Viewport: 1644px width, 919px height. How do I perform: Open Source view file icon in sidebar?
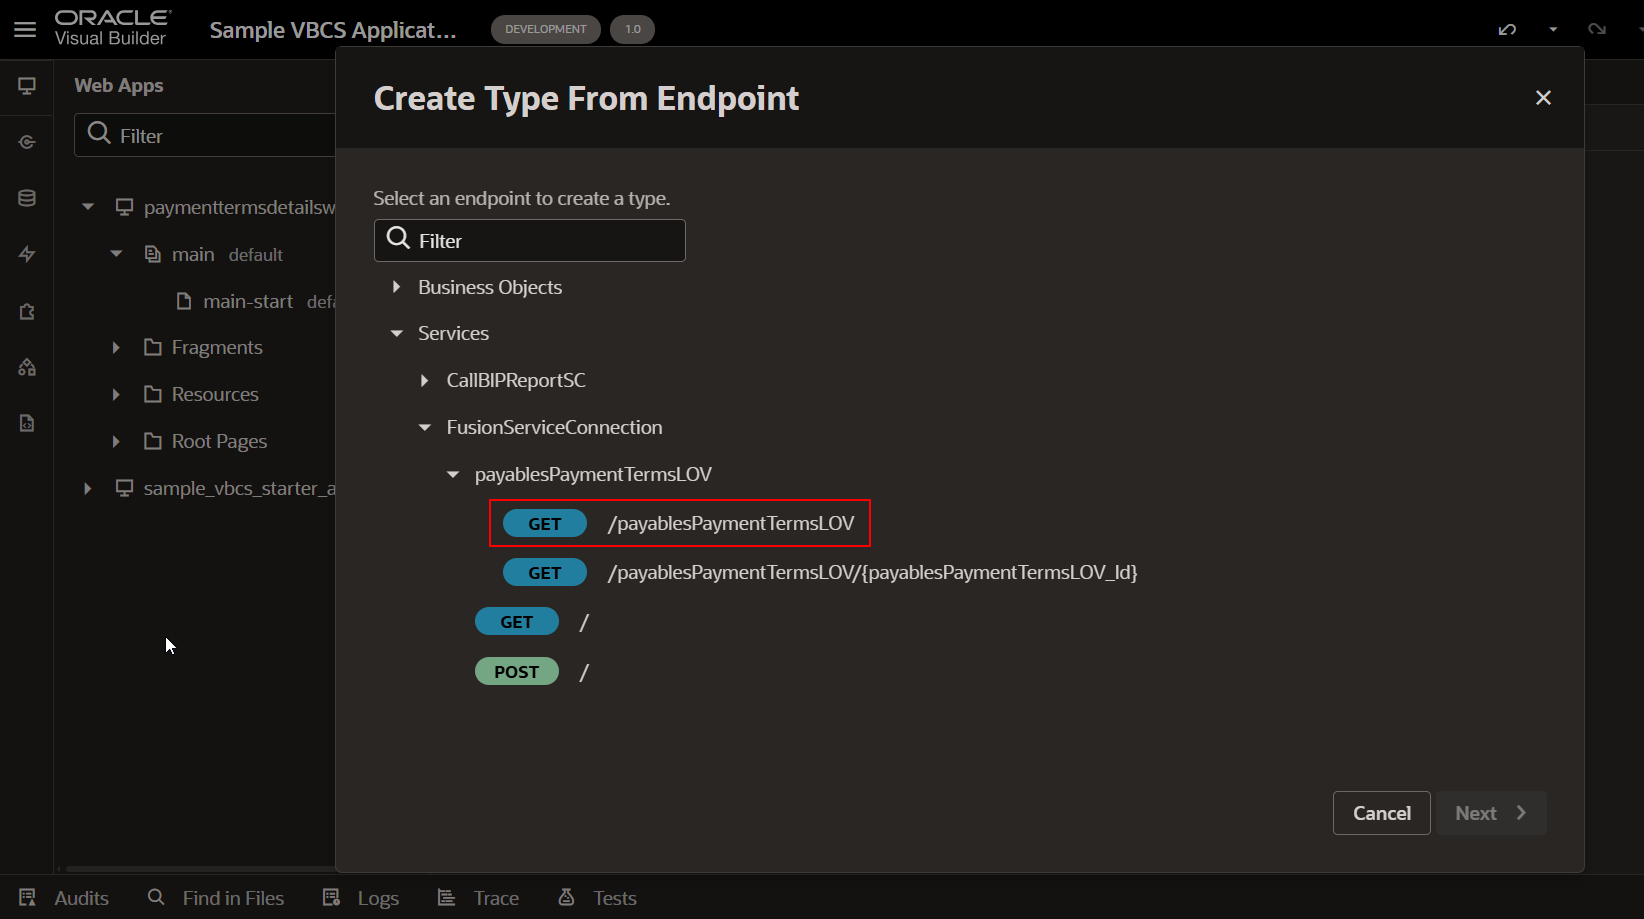click(x=27, y=423)
